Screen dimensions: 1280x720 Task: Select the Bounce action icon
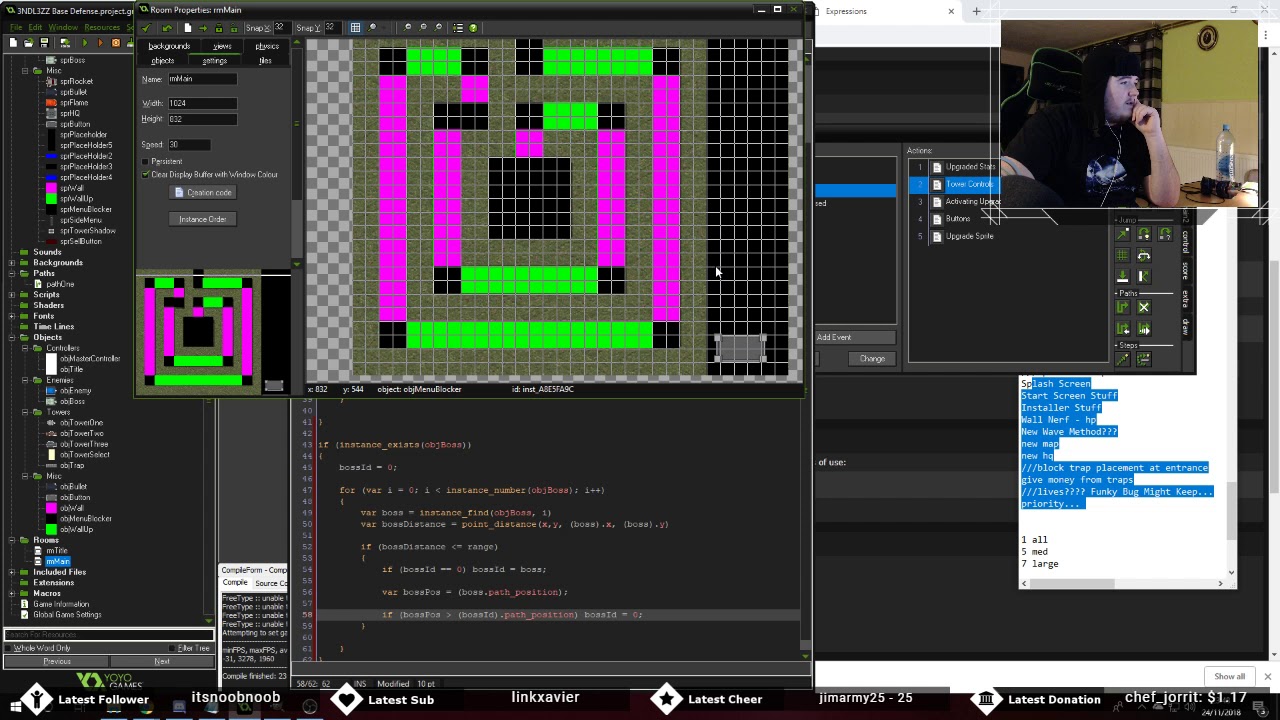tap(1144, 276)
